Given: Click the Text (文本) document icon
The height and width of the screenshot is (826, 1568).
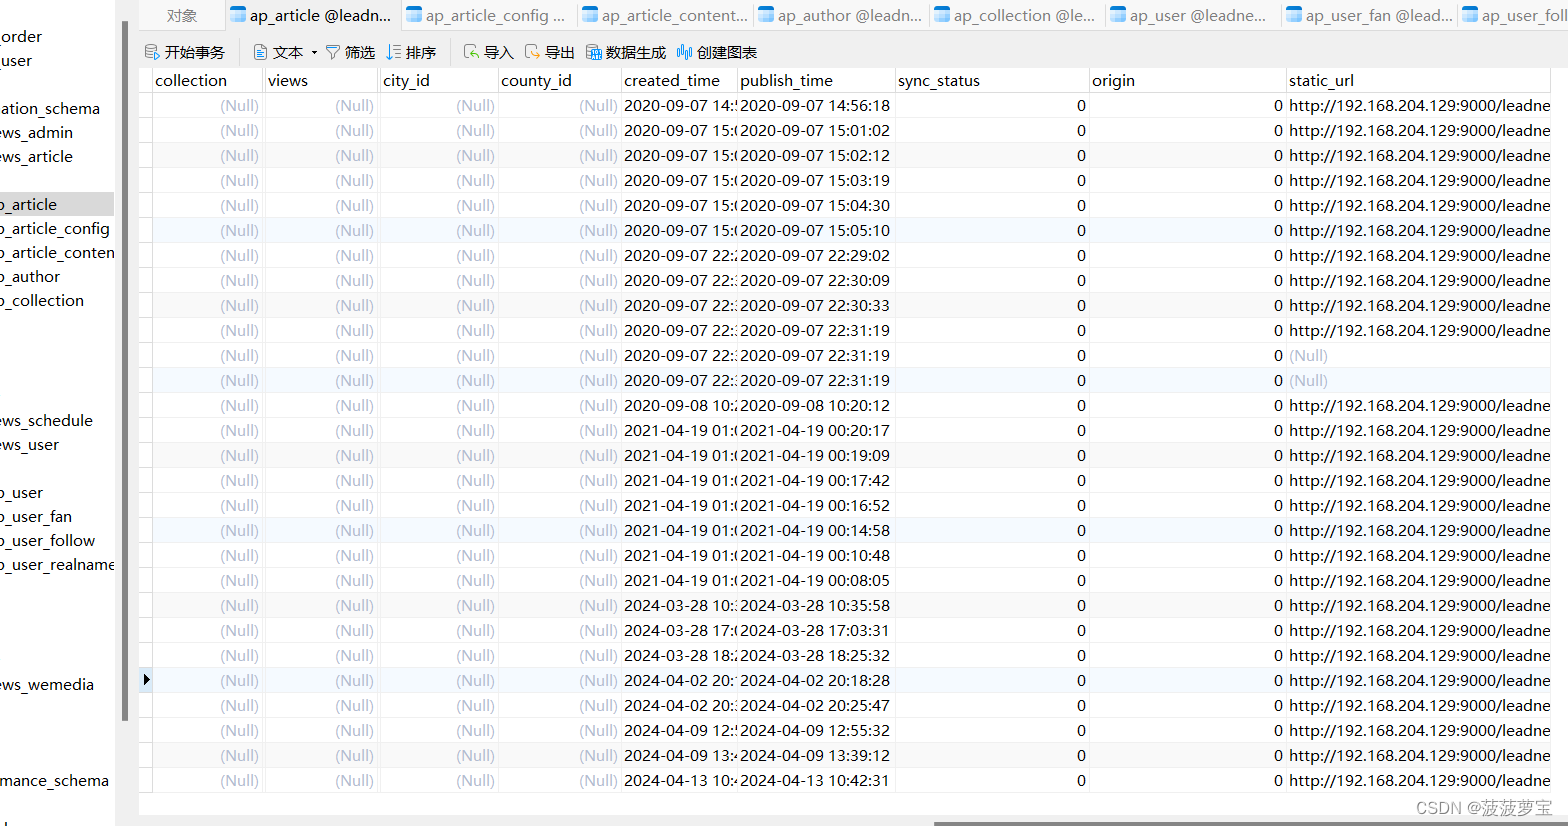Looking at the screenshot, I should 260,52.
